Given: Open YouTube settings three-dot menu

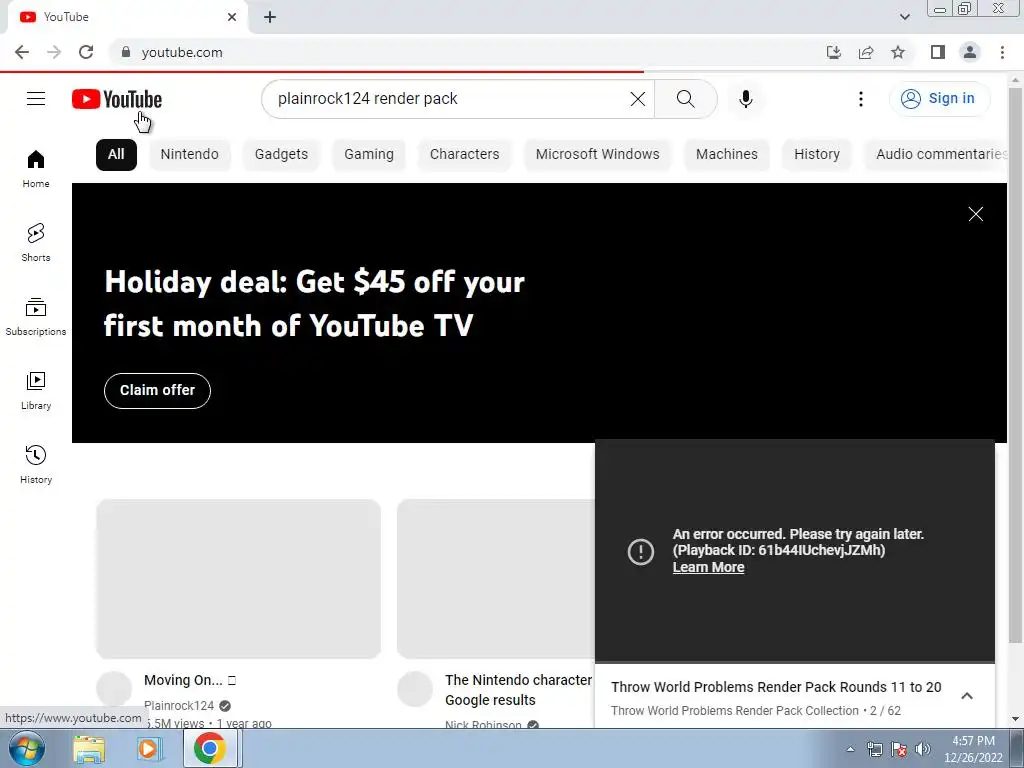Looking at the screenshot, I should click(861, 99).
